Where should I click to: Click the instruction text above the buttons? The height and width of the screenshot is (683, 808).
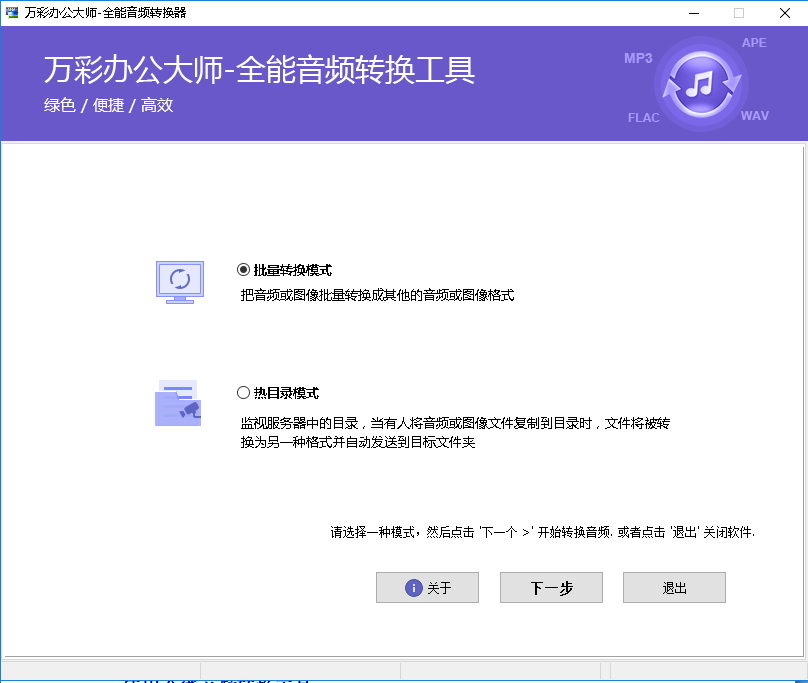pos(542,533)
